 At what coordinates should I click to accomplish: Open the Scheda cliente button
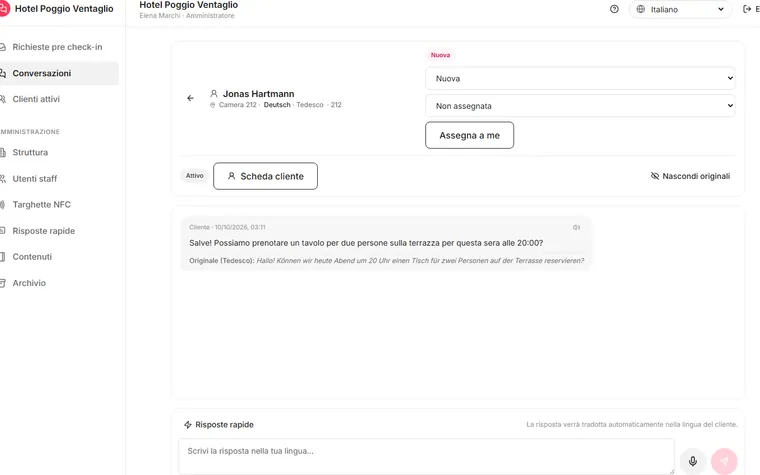click(x=265, y=176)
